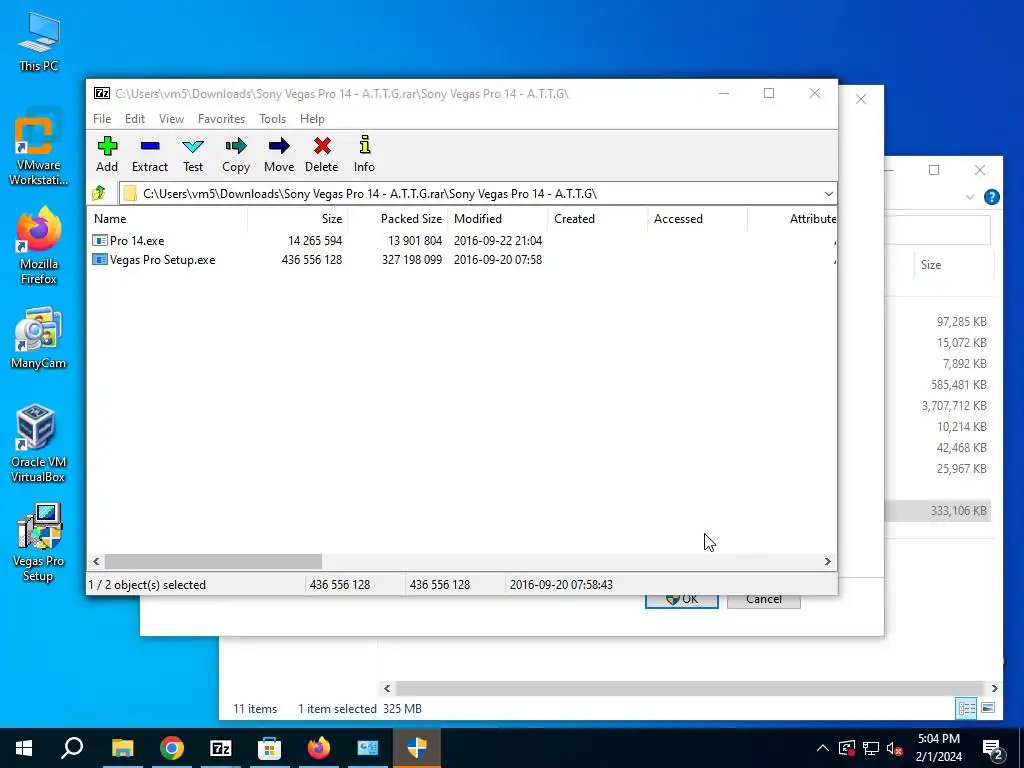Click the red Delete toolbar icon
The height and width of the screenshot is (768, 1024).
(321, 154)
